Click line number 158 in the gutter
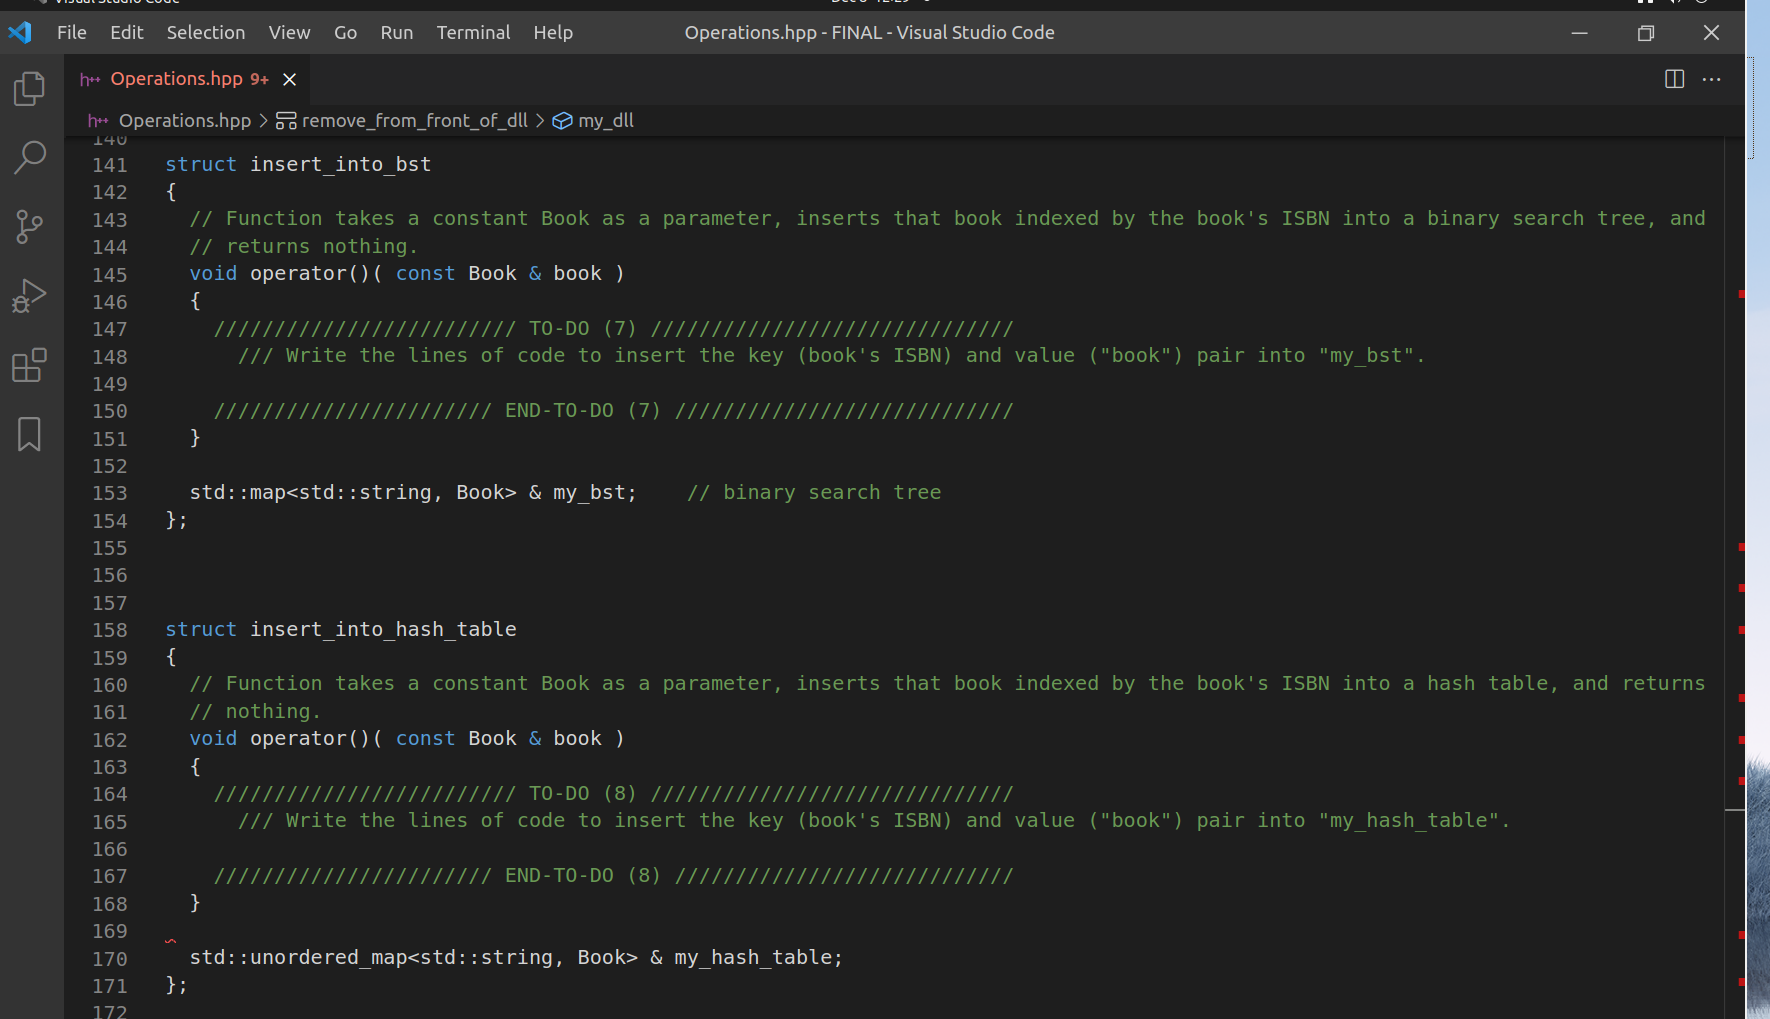The height and width of the screenshot is (1019, 1770). click(110, 630)
